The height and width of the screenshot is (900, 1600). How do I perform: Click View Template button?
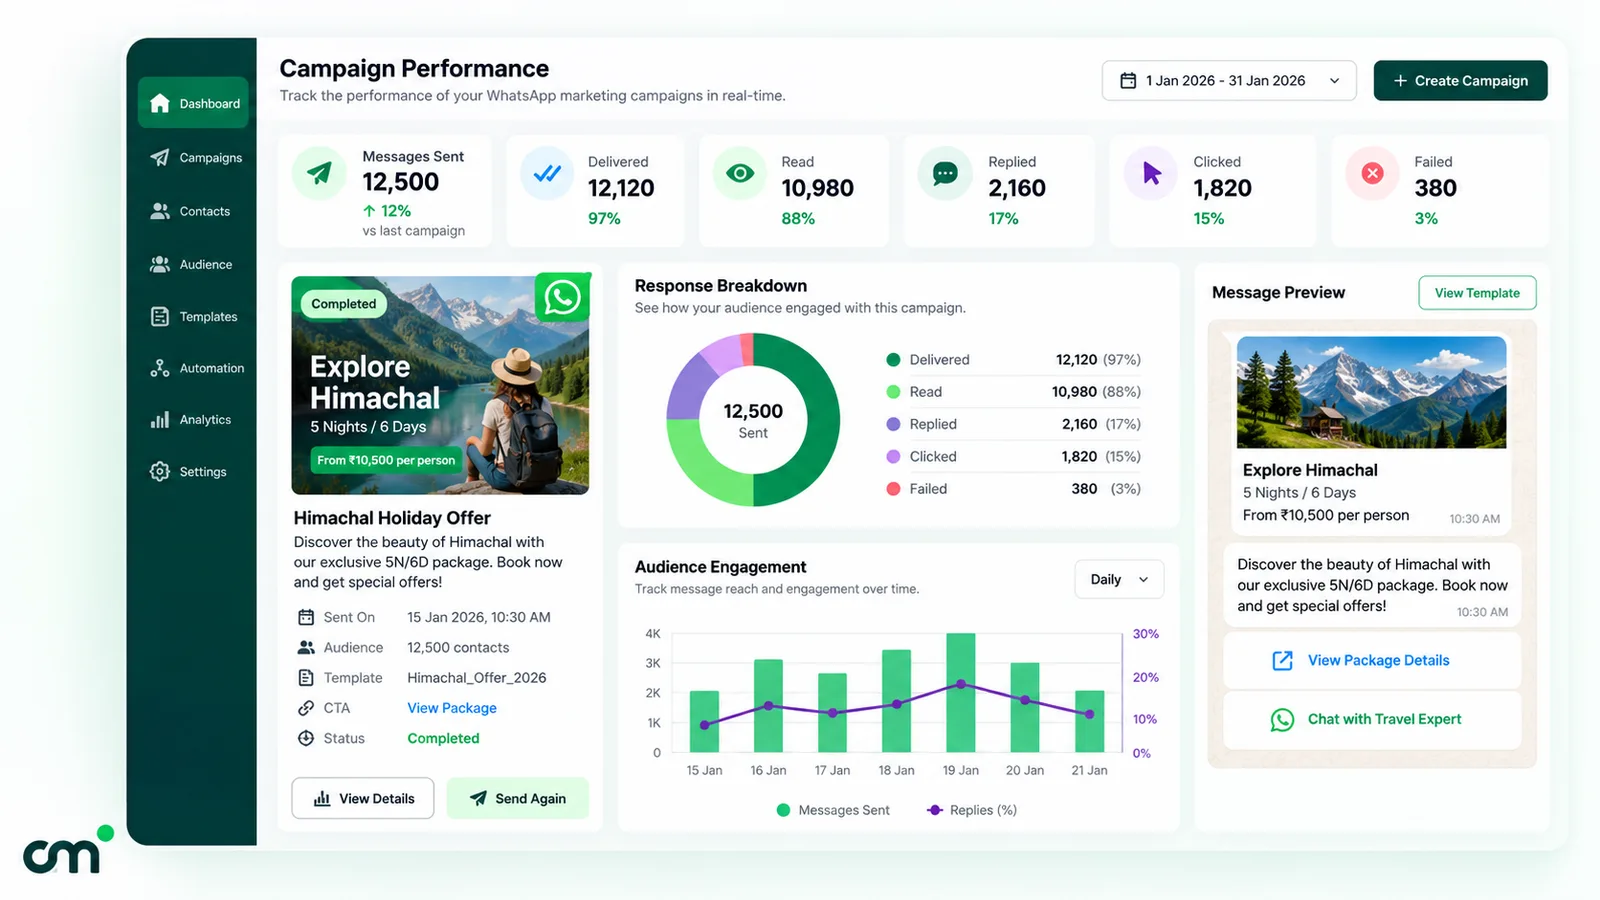(x=1477, y=293)
